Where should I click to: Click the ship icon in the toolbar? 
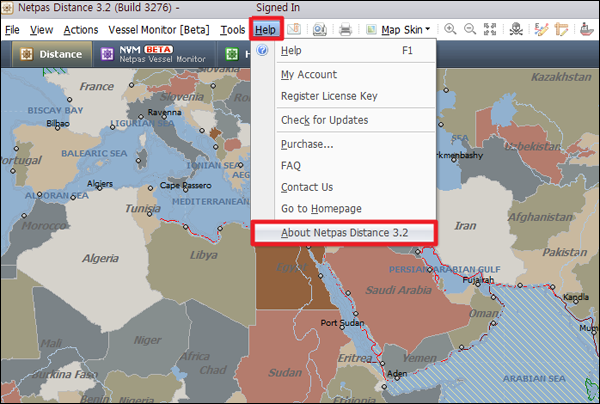pos(586,29)
